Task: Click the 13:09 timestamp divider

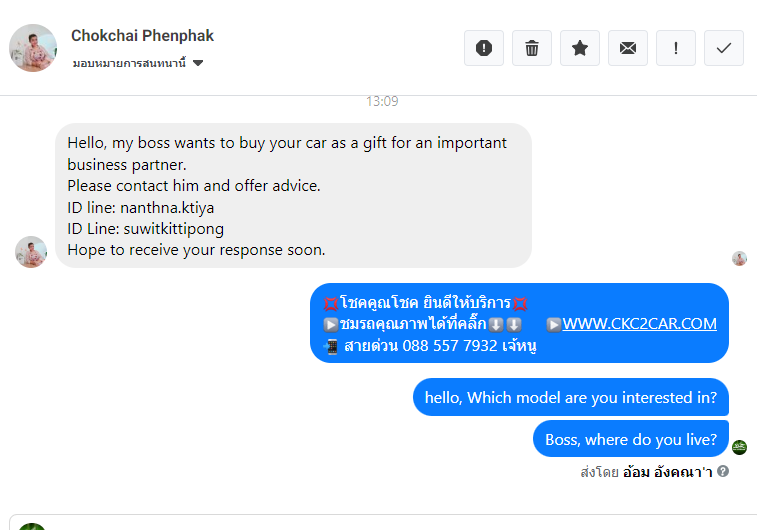Action: point(381,101)
